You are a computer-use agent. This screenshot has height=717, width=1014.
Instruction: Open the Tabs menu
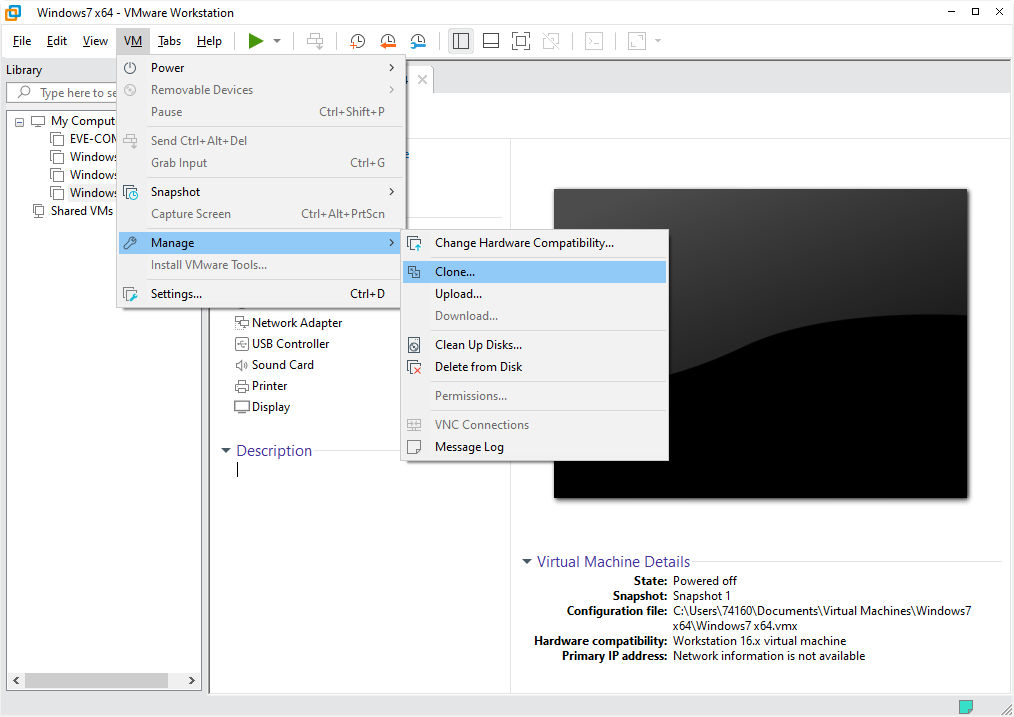point(169,41)
